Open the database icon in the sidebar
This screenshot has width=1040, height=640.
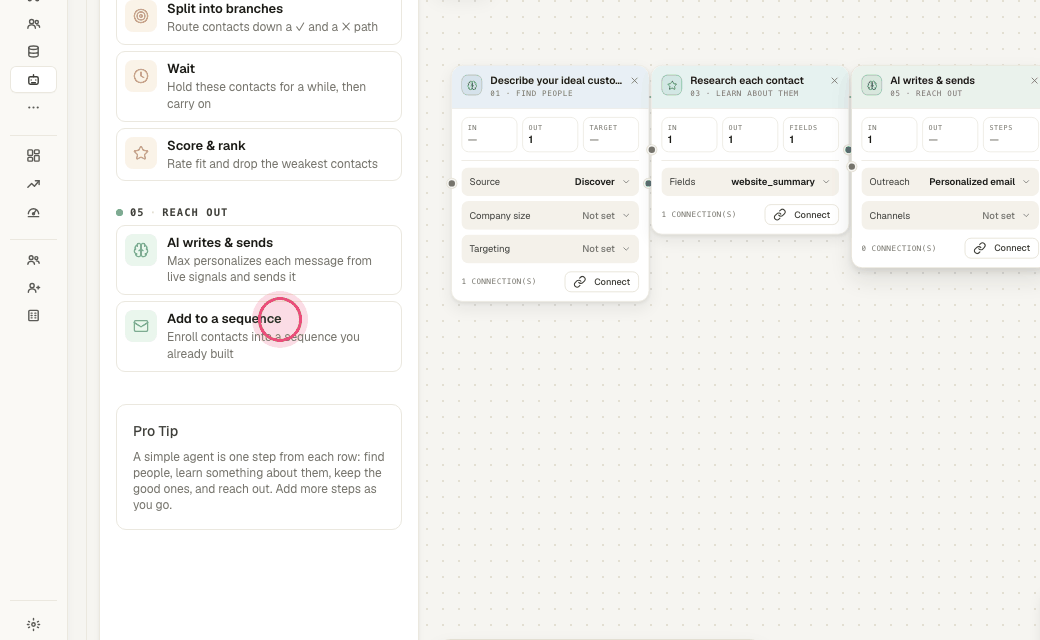click(33, 52)
